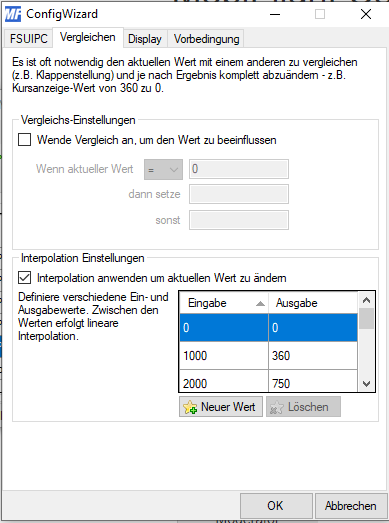Select the Ausgabe cell with value 360
The width and height of the screenshot is (389, 523).
pos(313,356)
